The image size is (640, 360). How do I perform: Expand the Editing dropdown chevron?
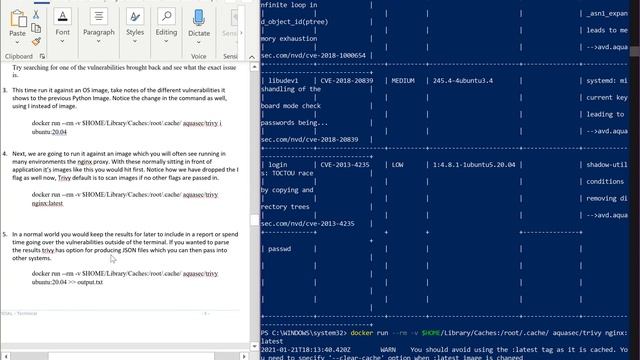[166, 41]
